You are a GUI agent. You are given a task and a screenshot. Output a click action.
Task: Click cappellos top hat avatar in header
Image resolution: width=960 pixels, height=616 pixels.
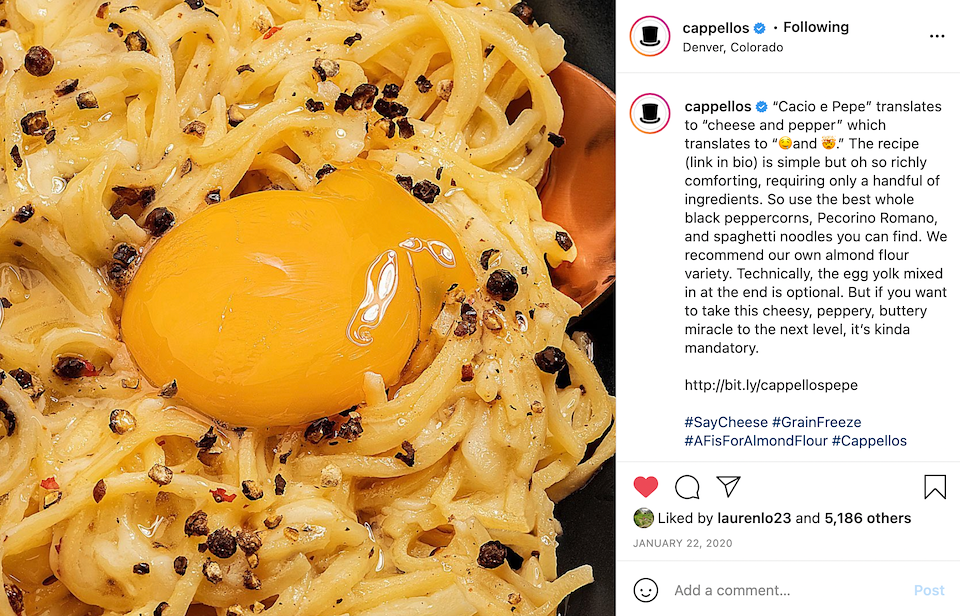pos(650,36)
